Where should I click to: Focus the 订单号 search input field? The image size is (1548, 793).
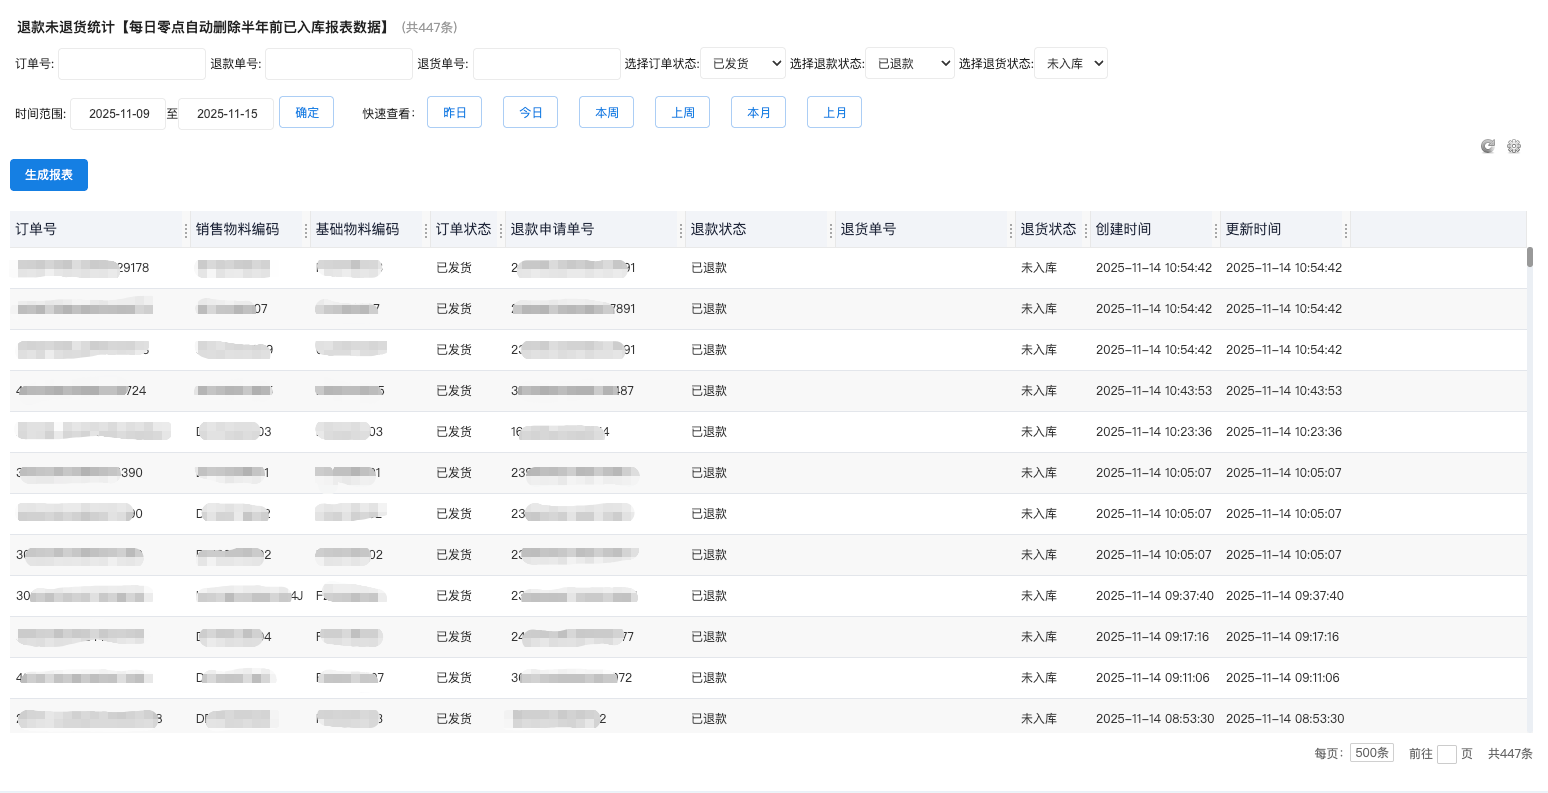[132, 64]
